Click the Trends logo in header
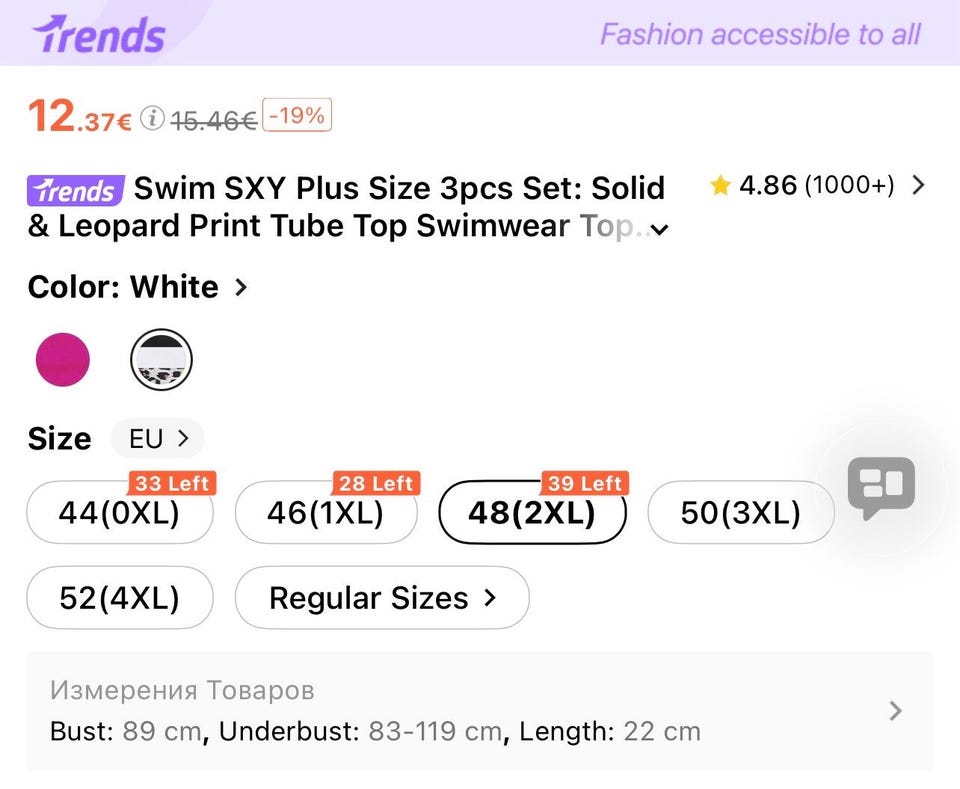The image size is (960, 789). click(98, 35)
